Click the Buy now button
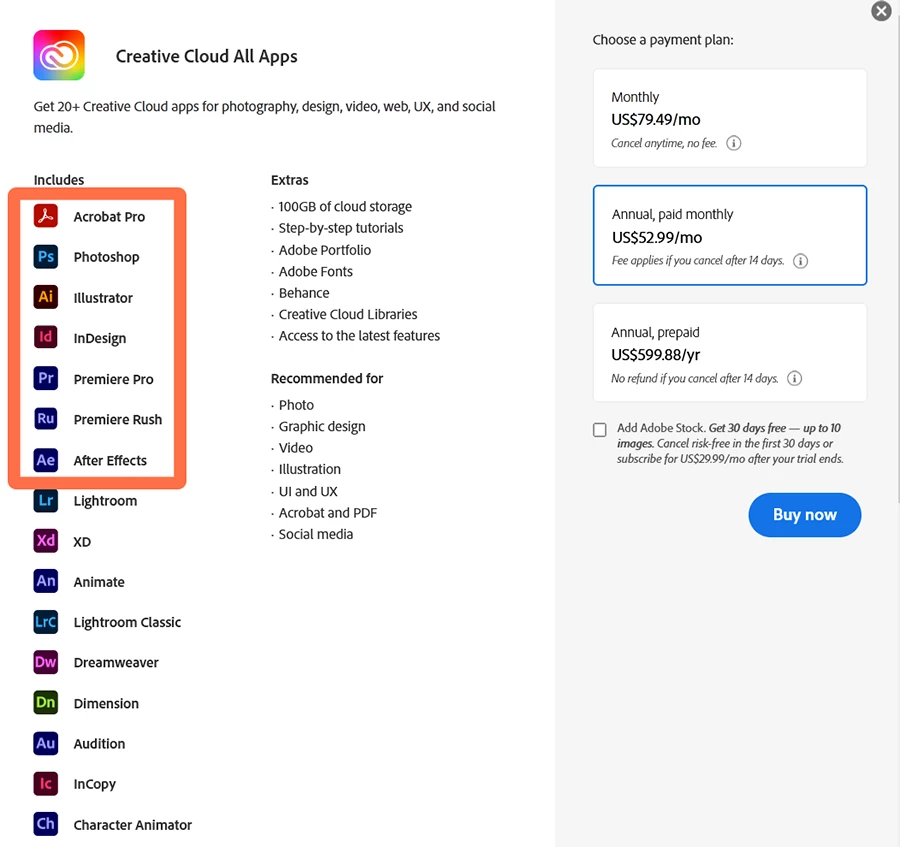 pos(804,515)
